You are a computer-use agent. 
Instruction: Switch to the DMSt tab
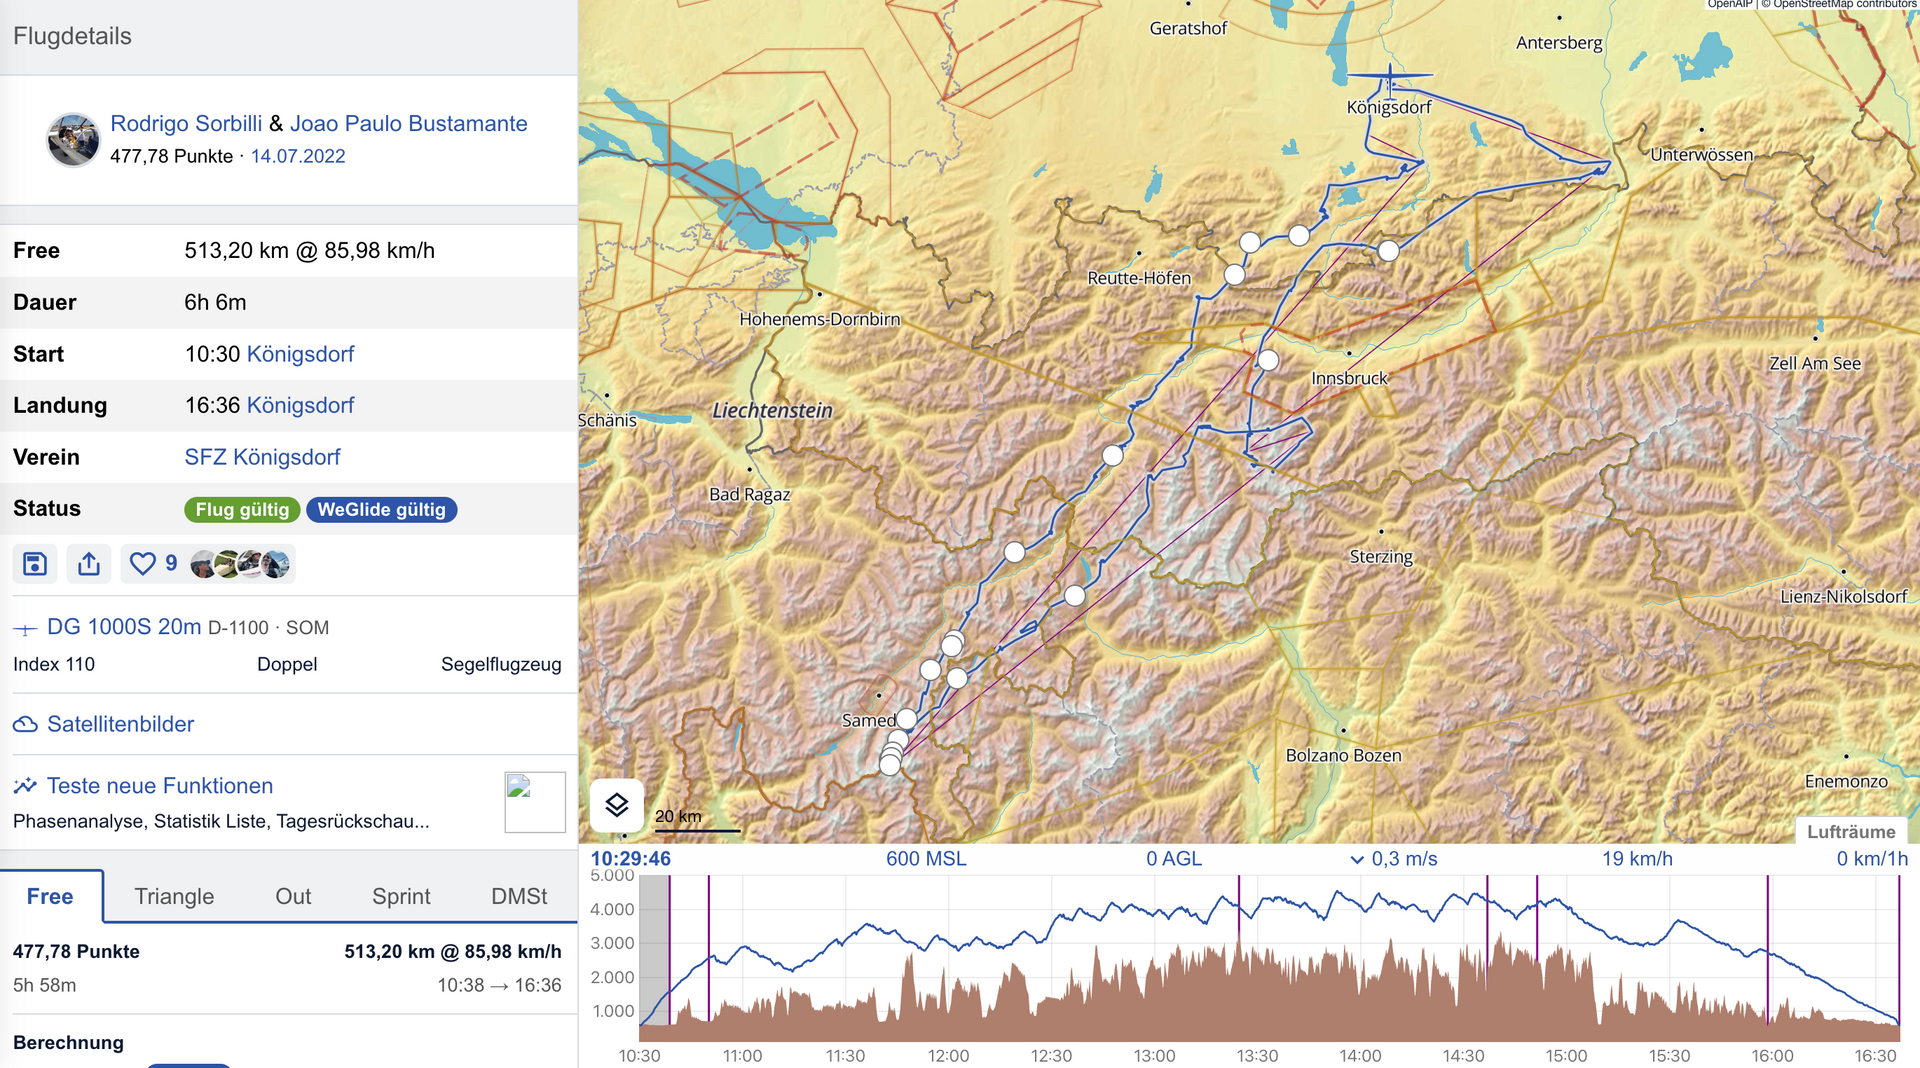pyautogui.click(x=519, y=896)
